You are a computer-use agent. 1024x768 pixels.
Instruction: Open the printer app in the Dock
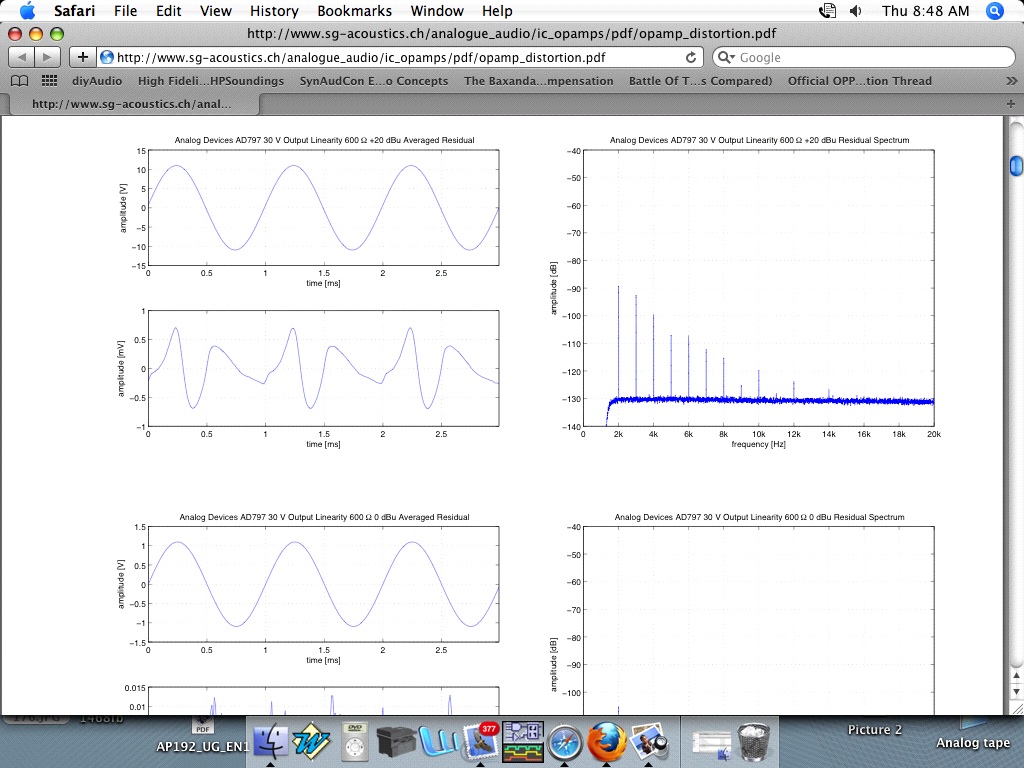point(396,743)
